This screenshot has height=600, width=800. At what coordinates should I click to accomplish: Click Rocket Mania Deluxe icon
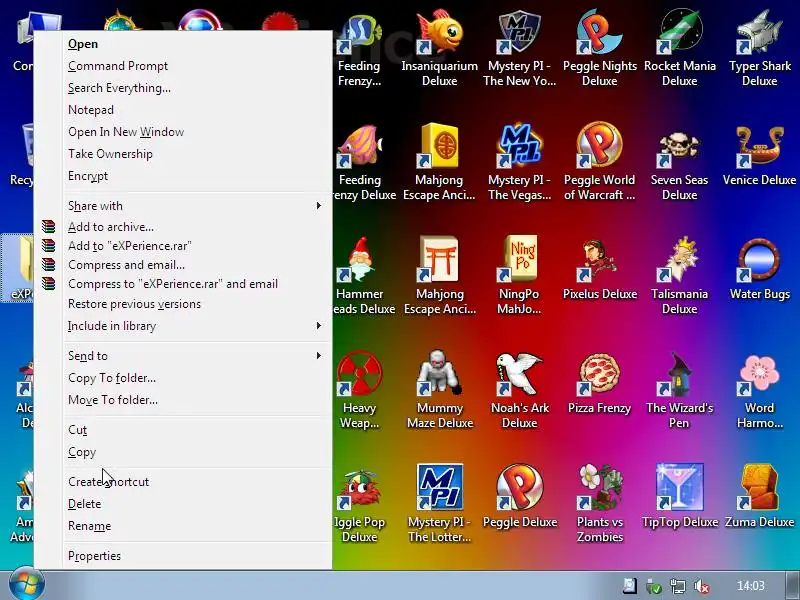(x=680, y=33)
